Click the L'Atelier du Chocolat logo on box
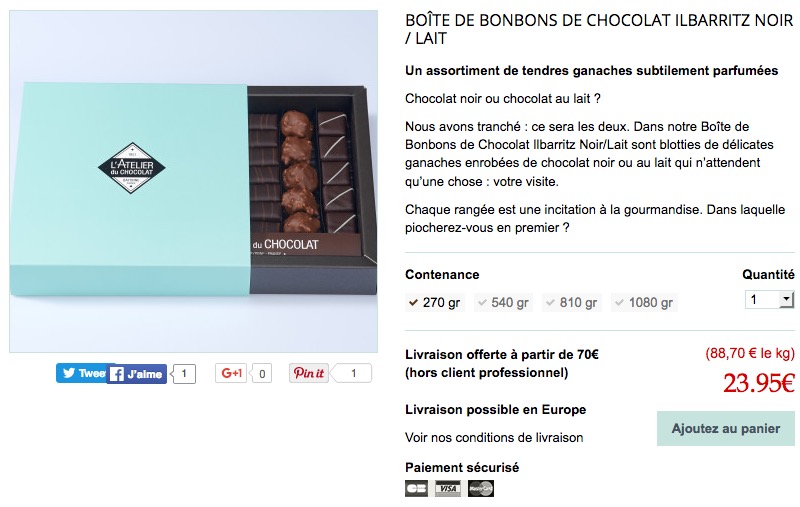The width and height of the screenshot is (800, 507). coord(132,168)
